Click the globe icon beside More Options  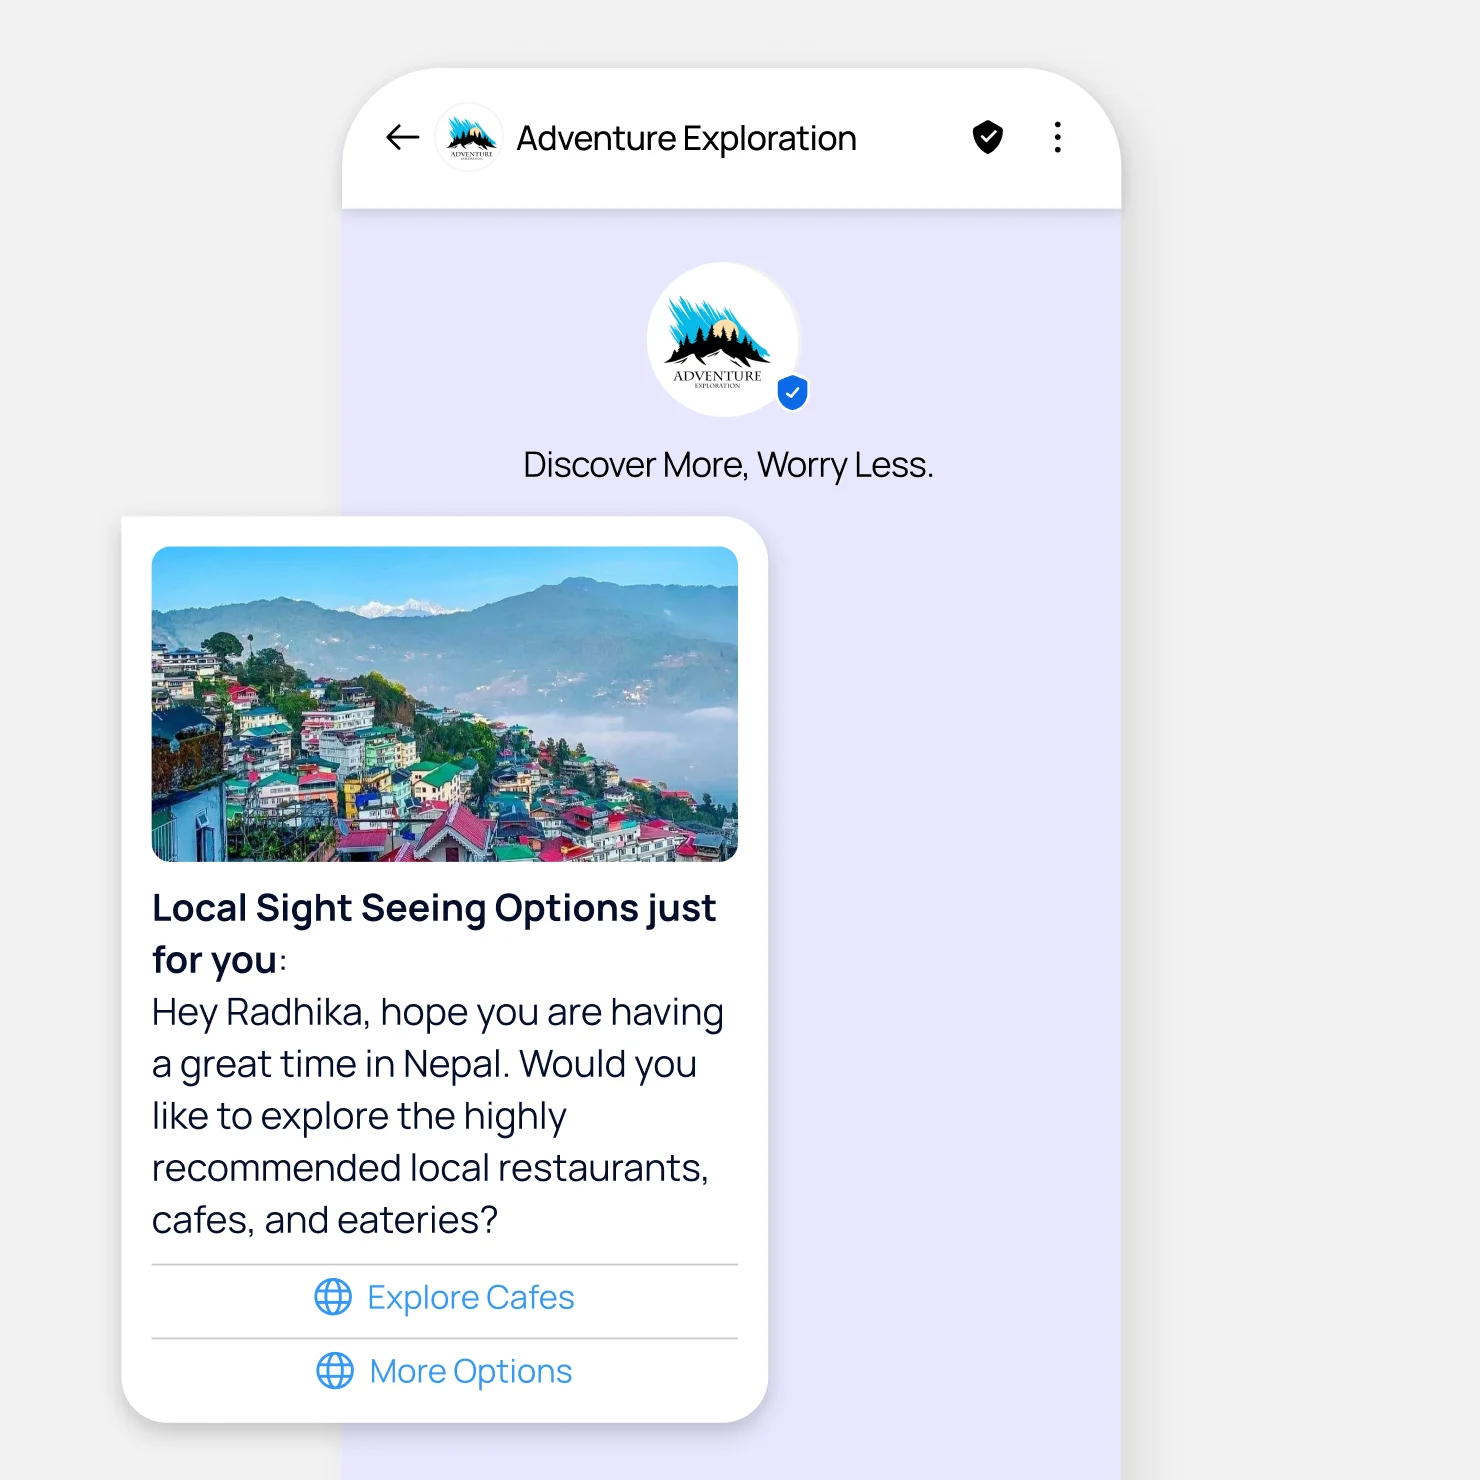pos(335,1371)
